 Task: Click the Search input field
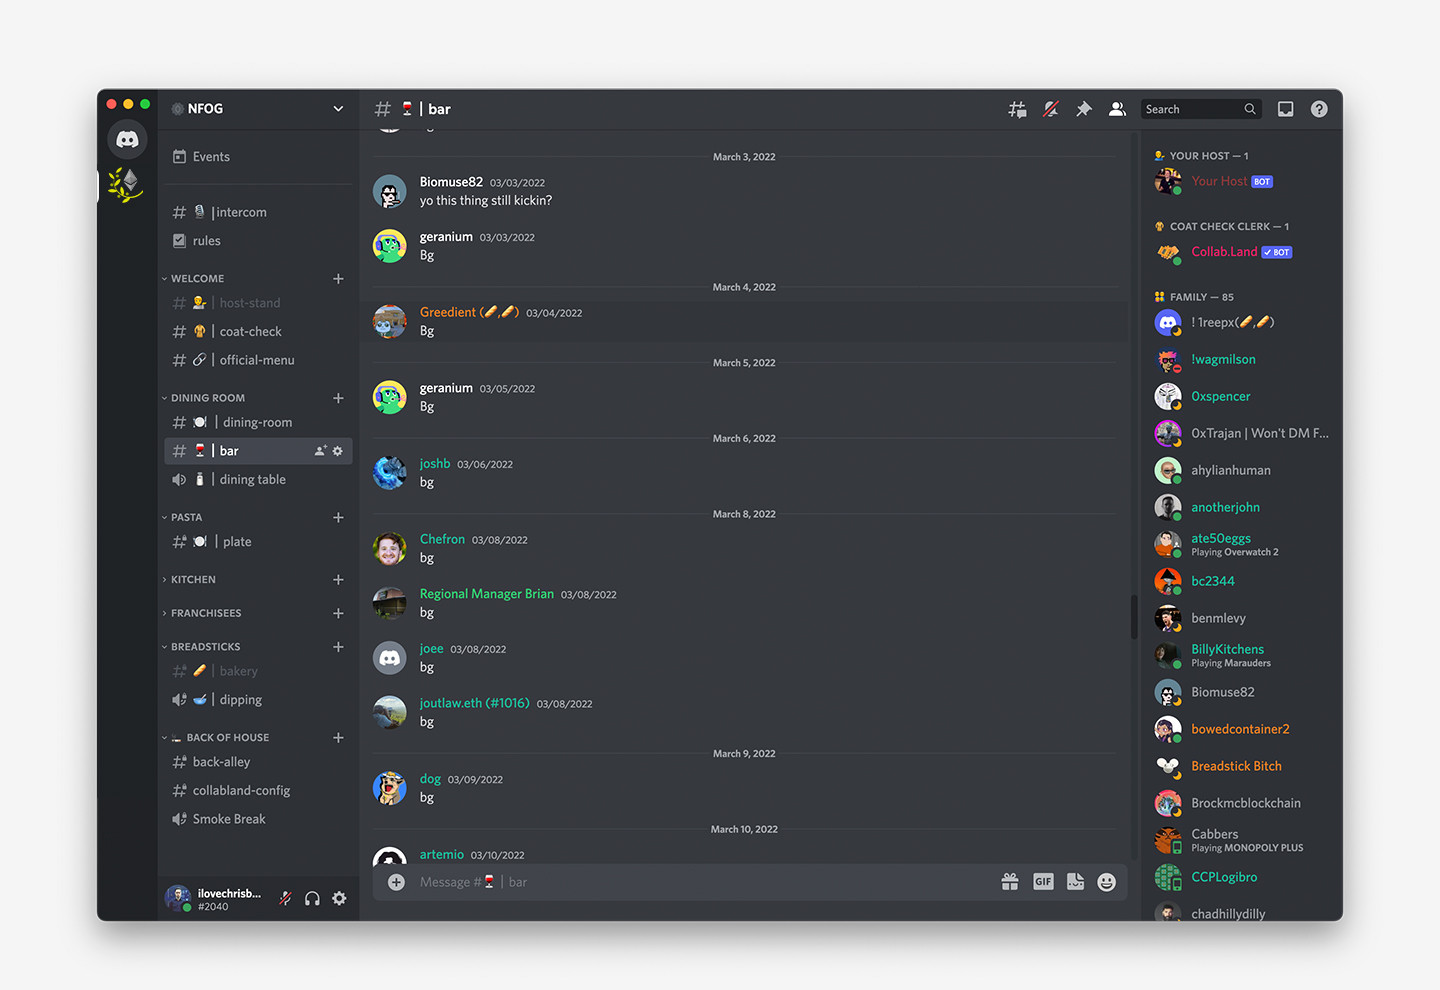click(1190, 109)
